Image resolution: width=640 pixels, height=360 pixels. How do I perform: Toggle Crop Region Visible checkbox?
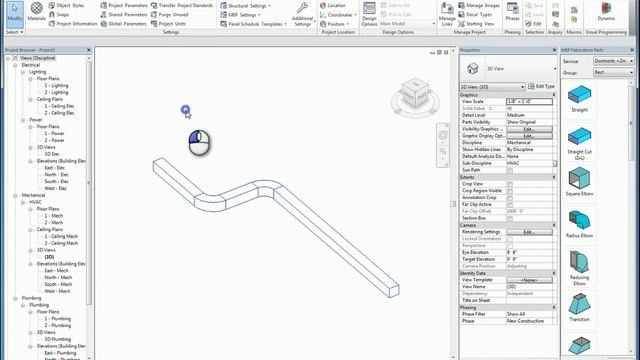(x=509, y=191)
